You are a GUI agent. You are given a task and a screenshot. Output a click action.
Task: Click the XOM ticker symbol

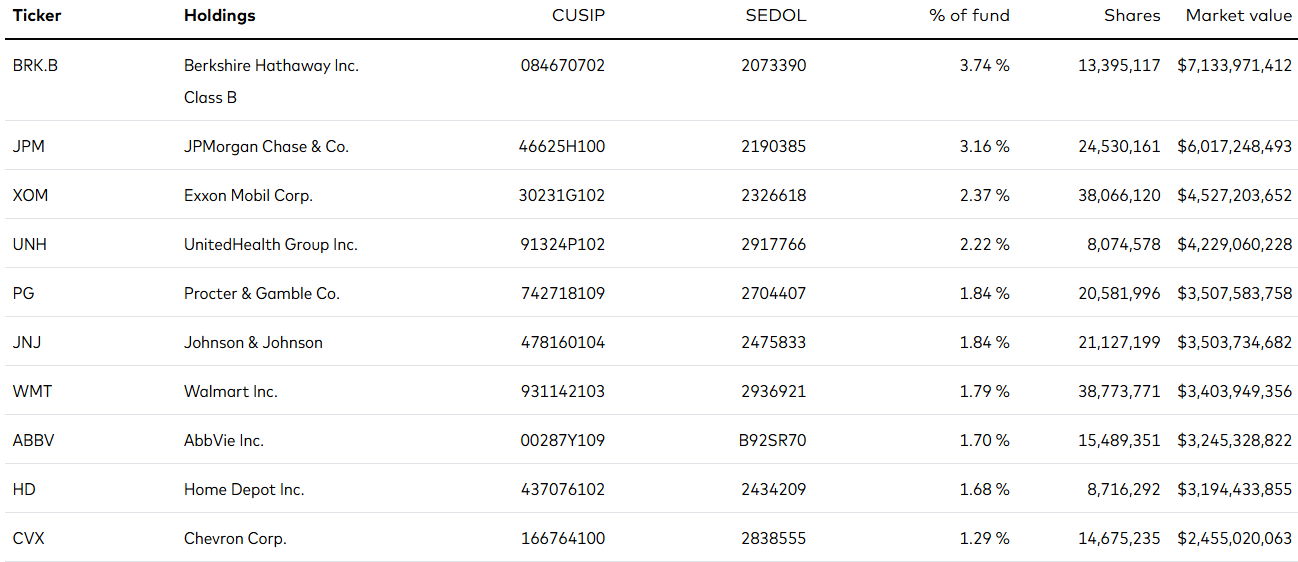click(30, 196)
